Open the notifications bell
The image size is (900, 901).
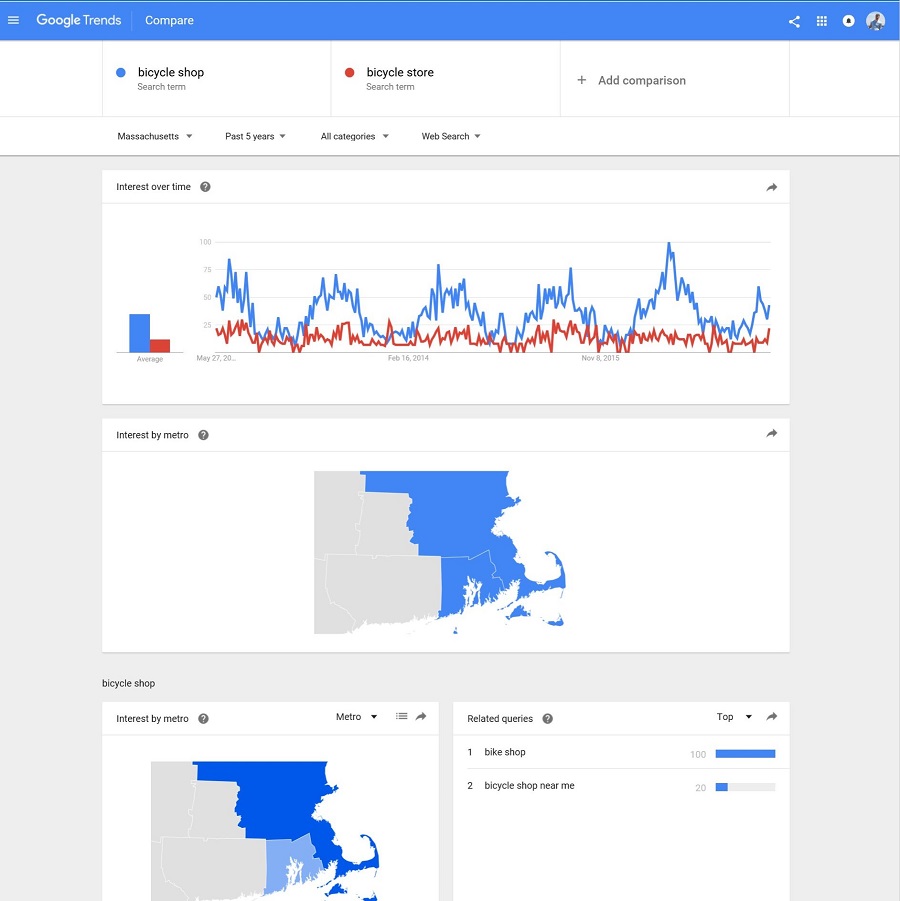click(x=848, y=21)
